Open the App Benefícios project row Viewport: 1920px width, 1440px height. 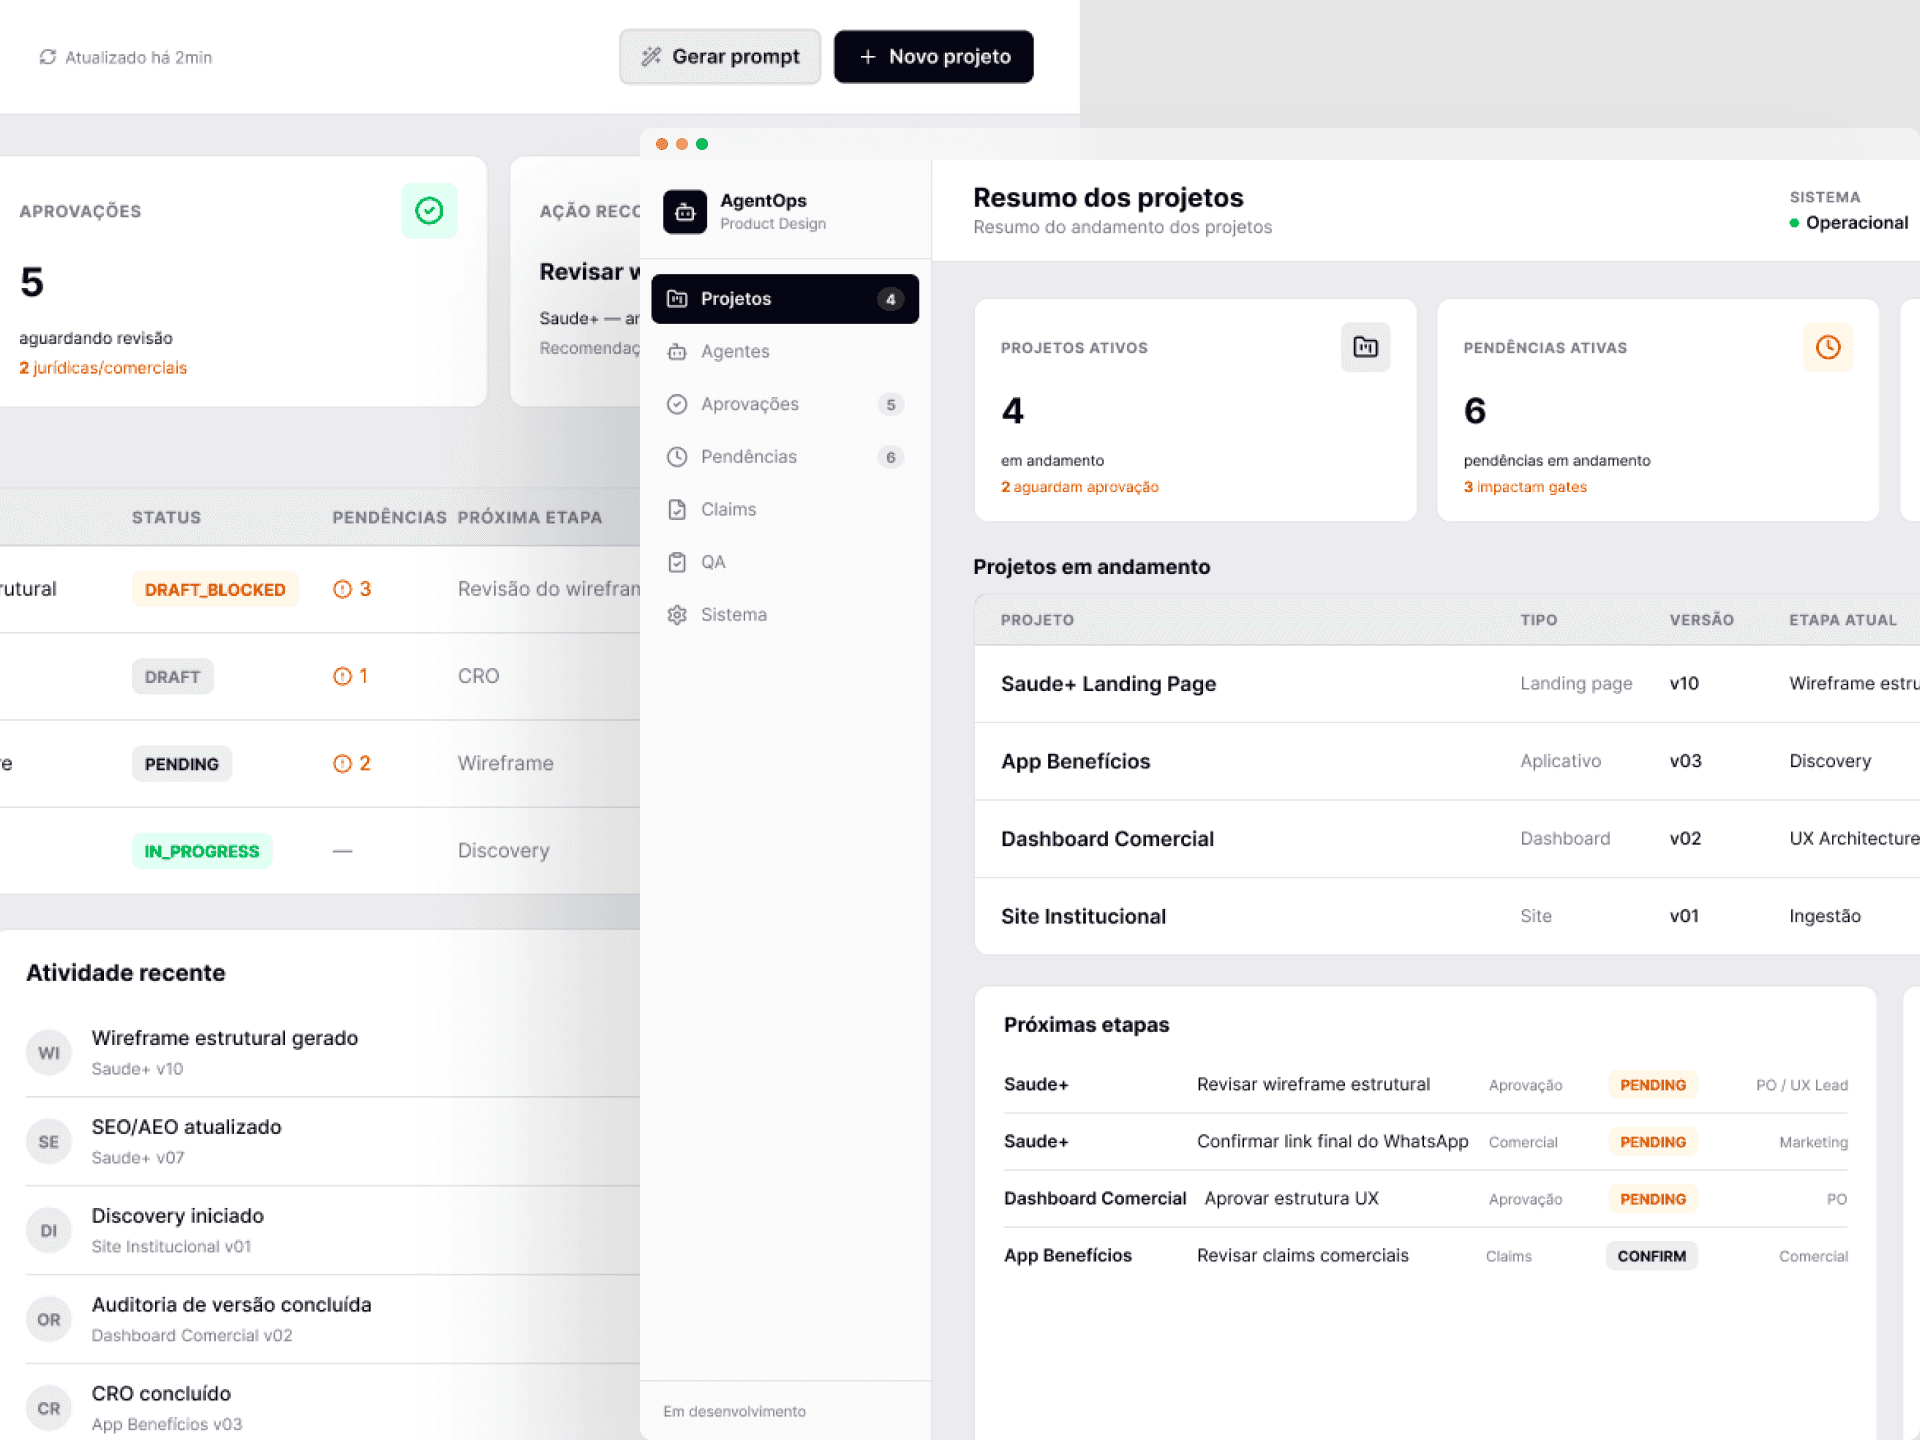(1447, 761)
